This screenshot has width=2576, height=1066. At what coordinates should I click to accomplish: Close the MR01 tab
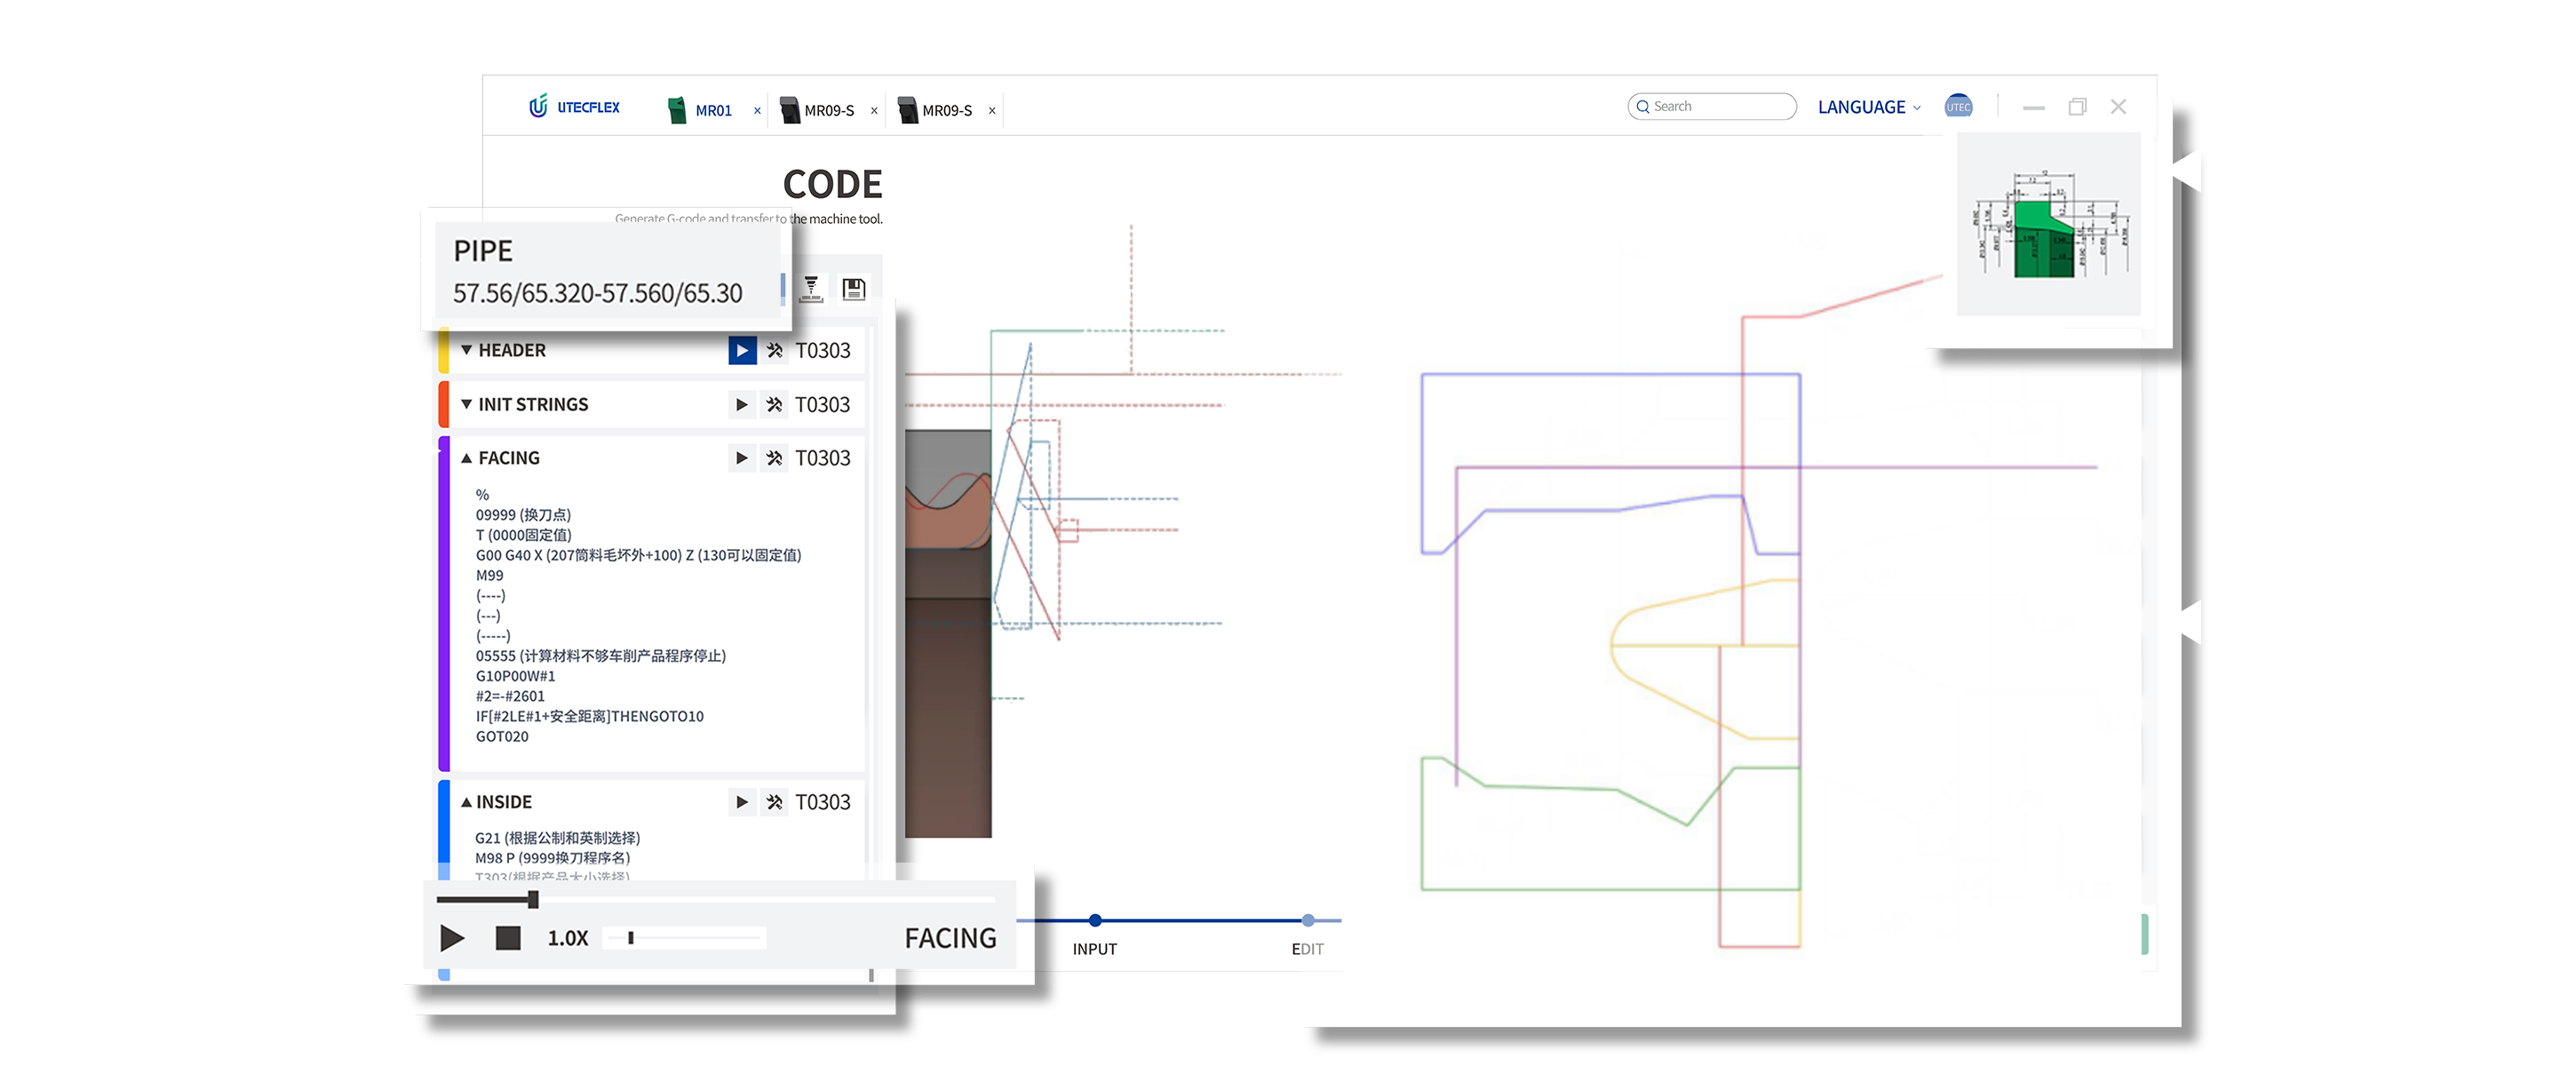point(757,111)
